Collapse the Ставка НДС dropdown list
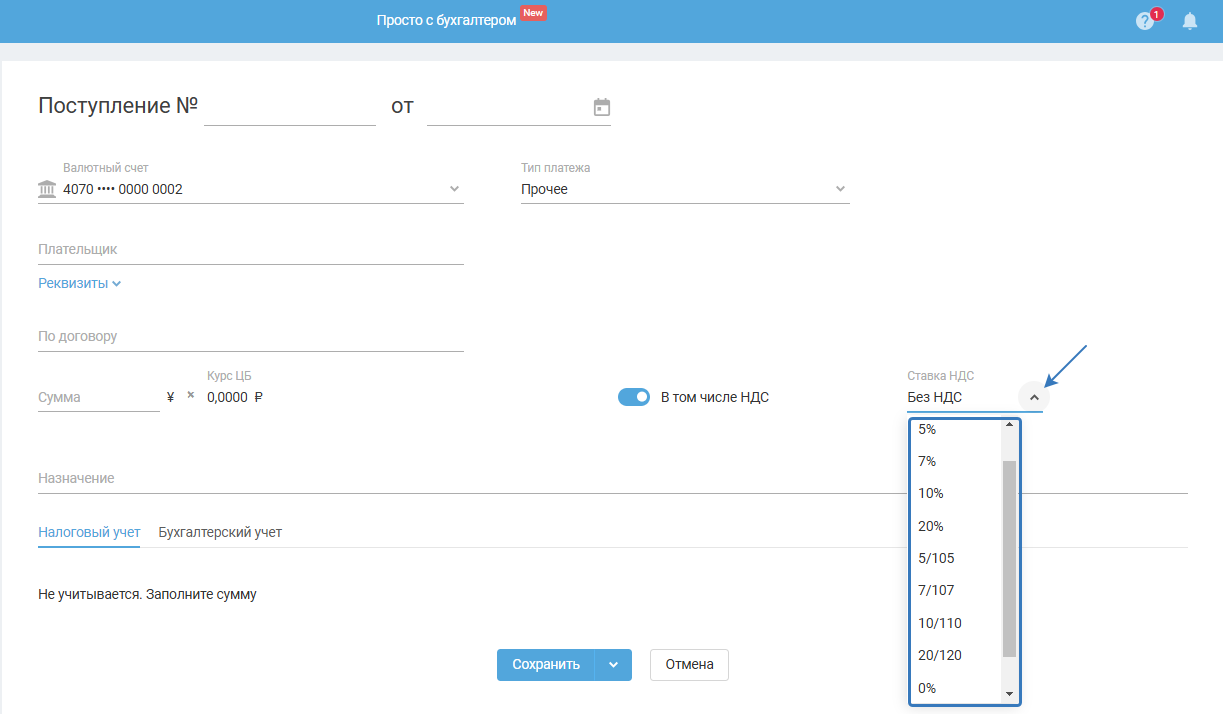 [1034, 397]
